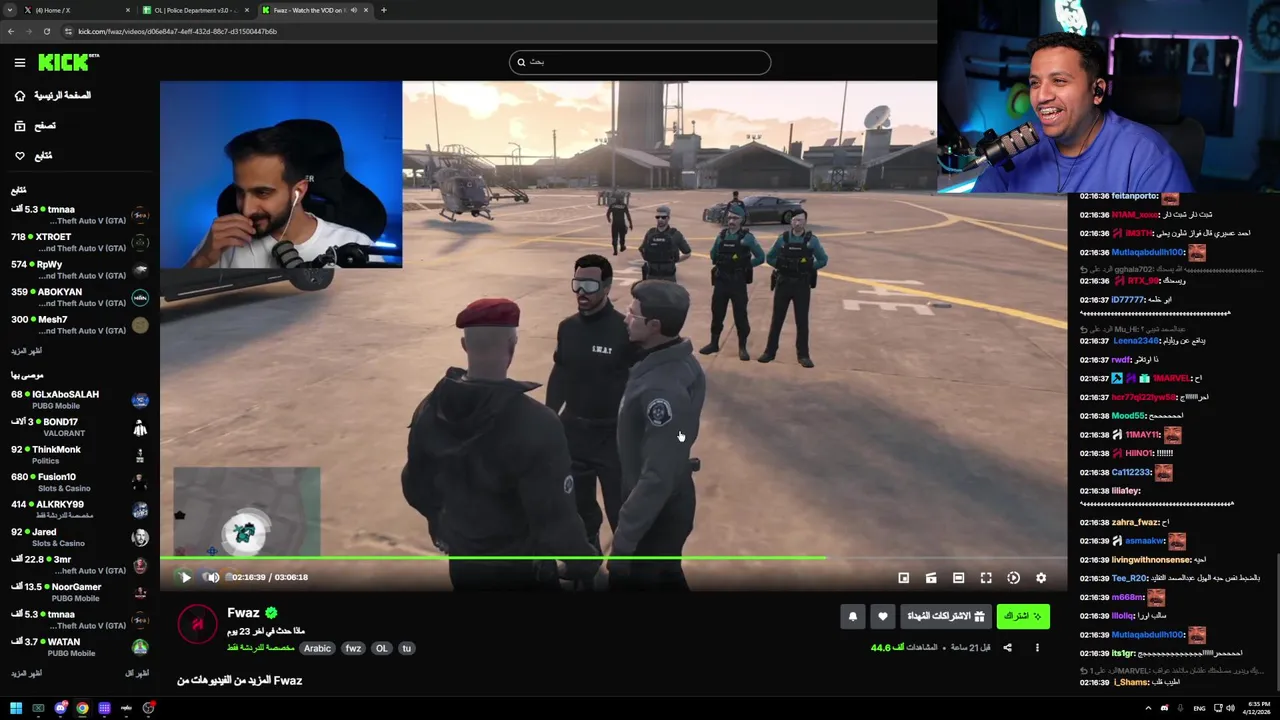The height and width of the screenshot is (720, 1280).
Task: Share the video via share icon
Action: point(1007,647)
